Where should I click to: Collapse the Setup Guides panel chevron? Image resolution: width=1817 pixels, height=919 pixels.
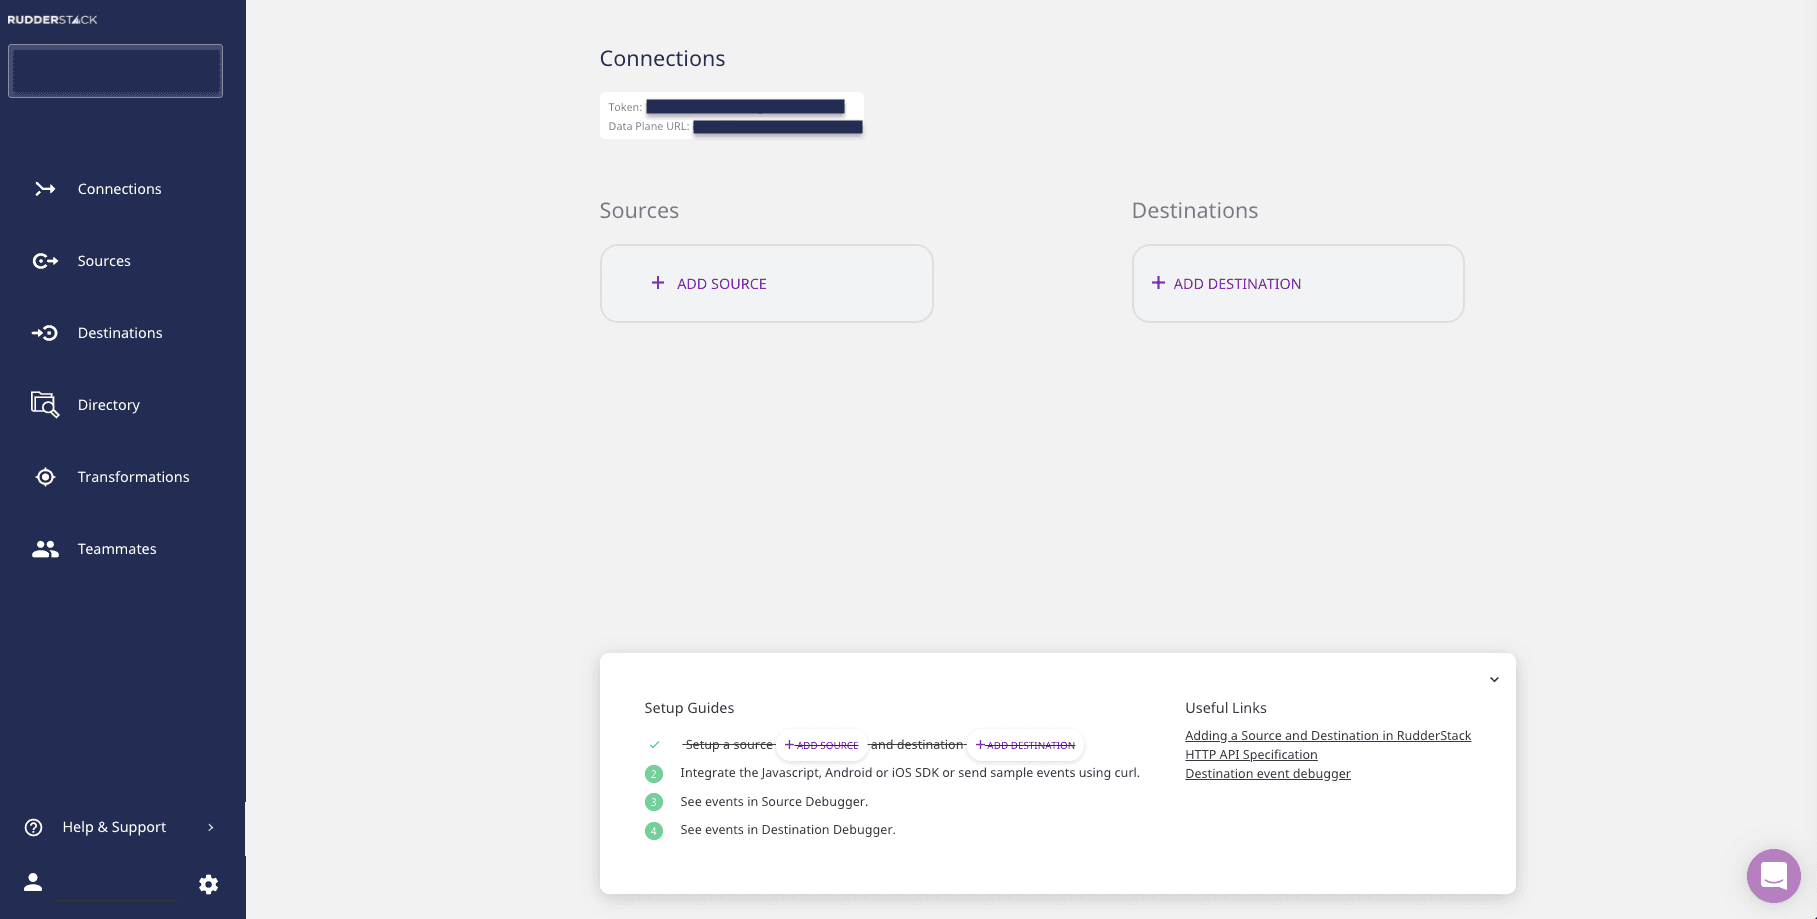click(1494, 680)
